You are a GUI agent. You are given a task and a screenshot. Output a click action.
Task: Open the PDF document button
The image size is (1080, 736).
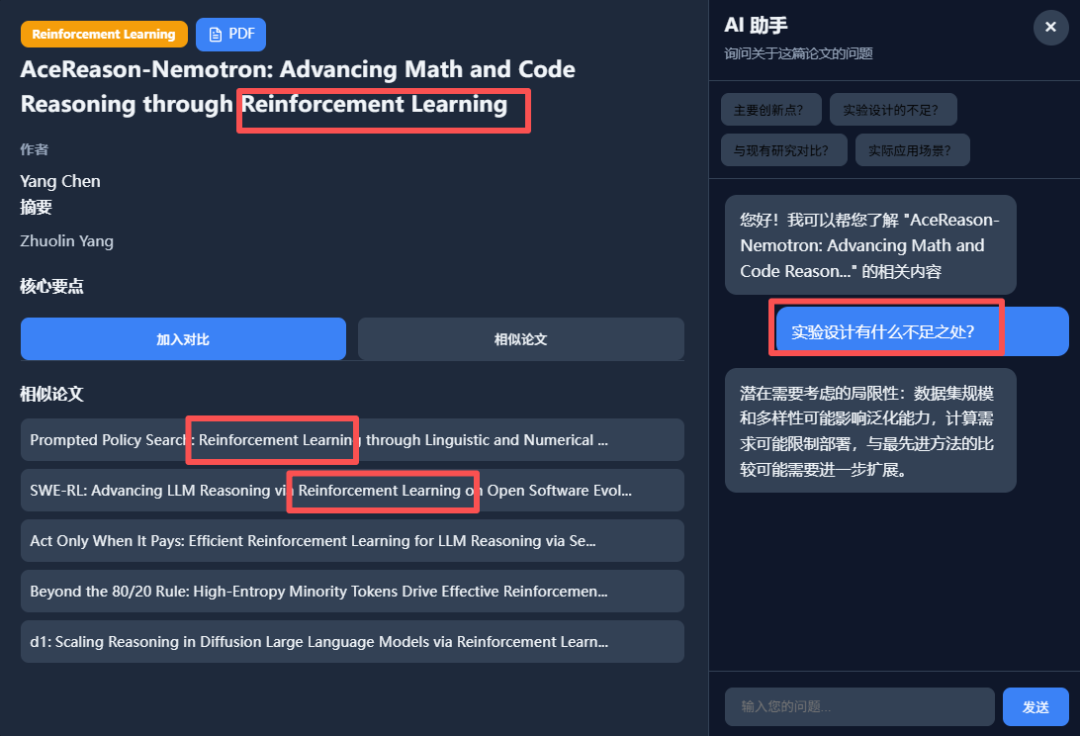231,34
